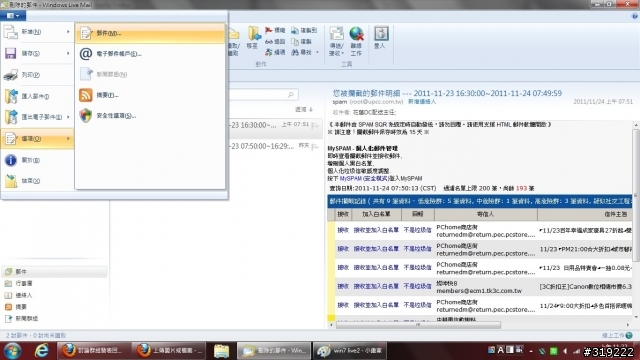Image resolution: width=640 pixels, height=360 pixels.
Task: Toggle flag on the 上午 07:51 message
Action: [x=315, y=125]
